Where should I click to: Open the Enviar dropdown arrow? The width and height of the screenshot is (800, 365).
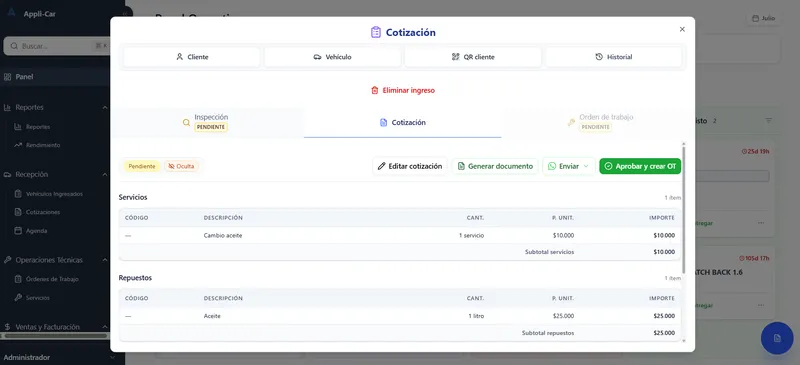pyautogui.click(x=586, y=166)
